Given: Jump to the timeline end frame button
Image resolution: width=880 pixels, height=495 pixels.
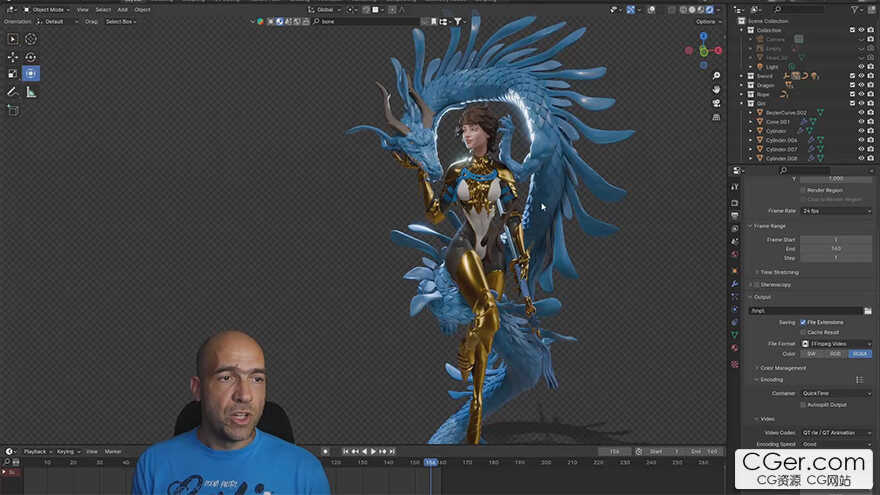Looking at the screenshot, I should (392, 452).
